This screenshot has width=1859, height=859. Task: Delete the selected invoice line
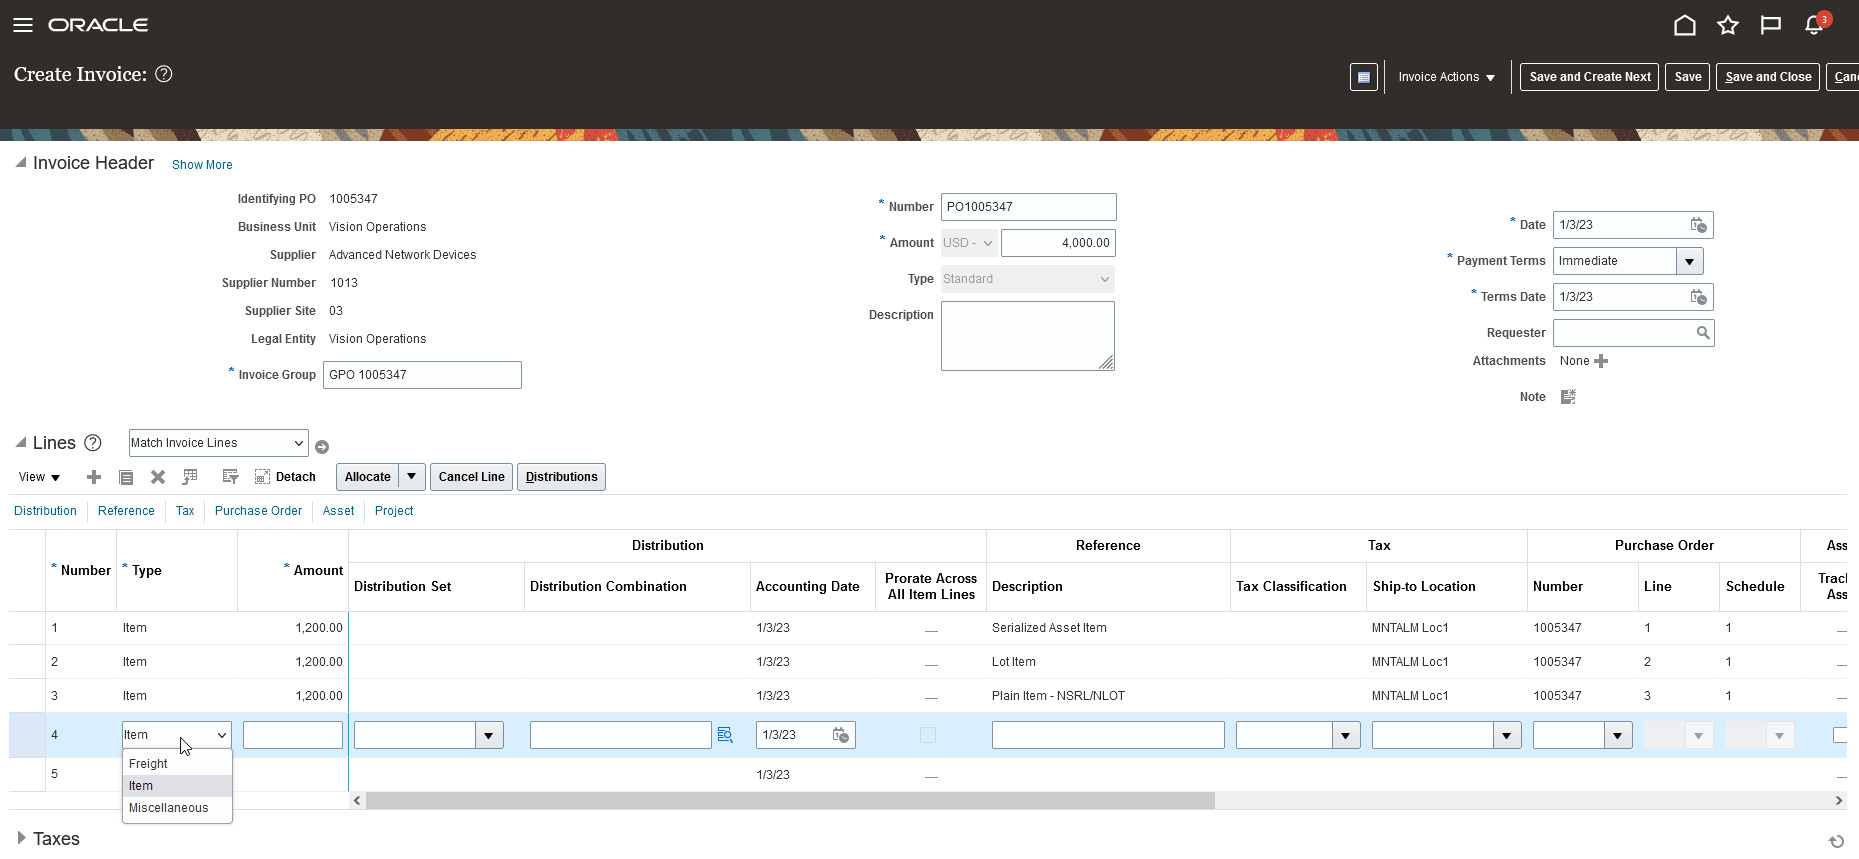click(x=158, y=477)
